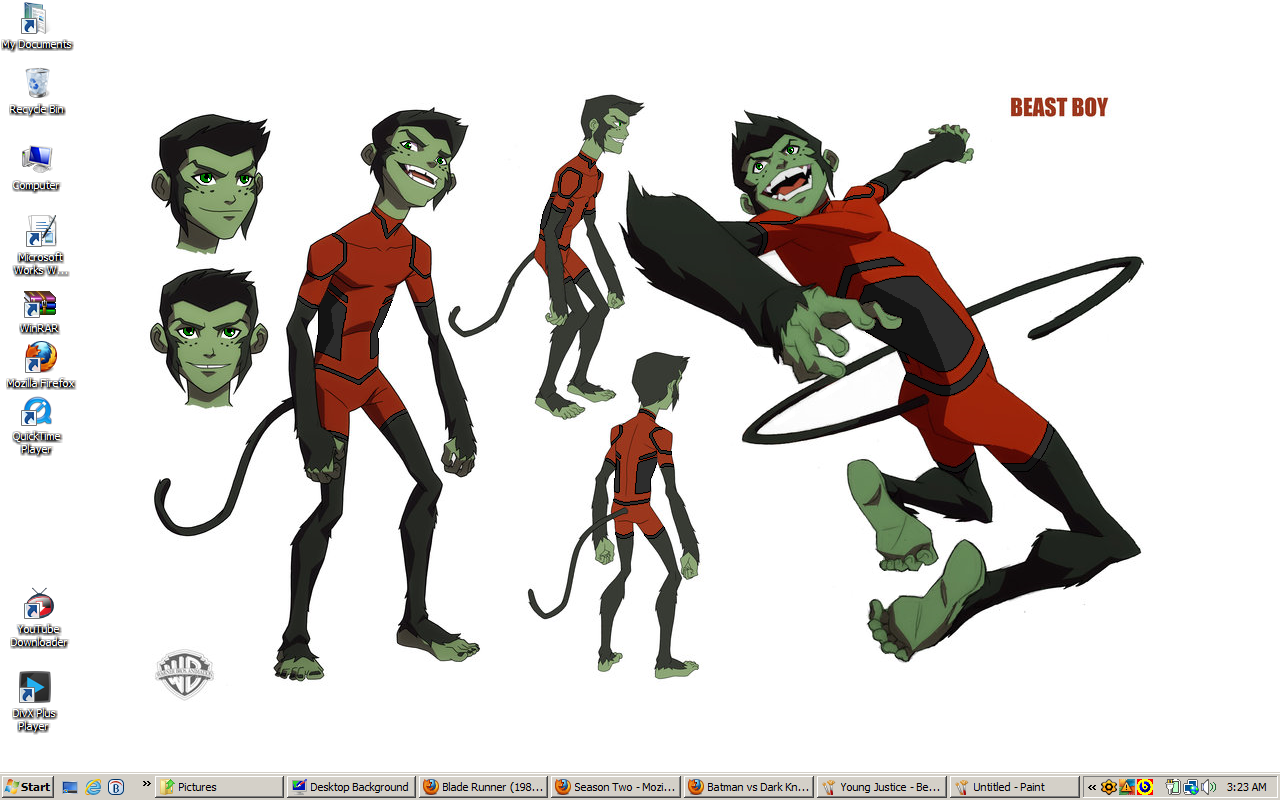
Task: Click the 3:23 AM clock
Action: (x=1246, y=787)
